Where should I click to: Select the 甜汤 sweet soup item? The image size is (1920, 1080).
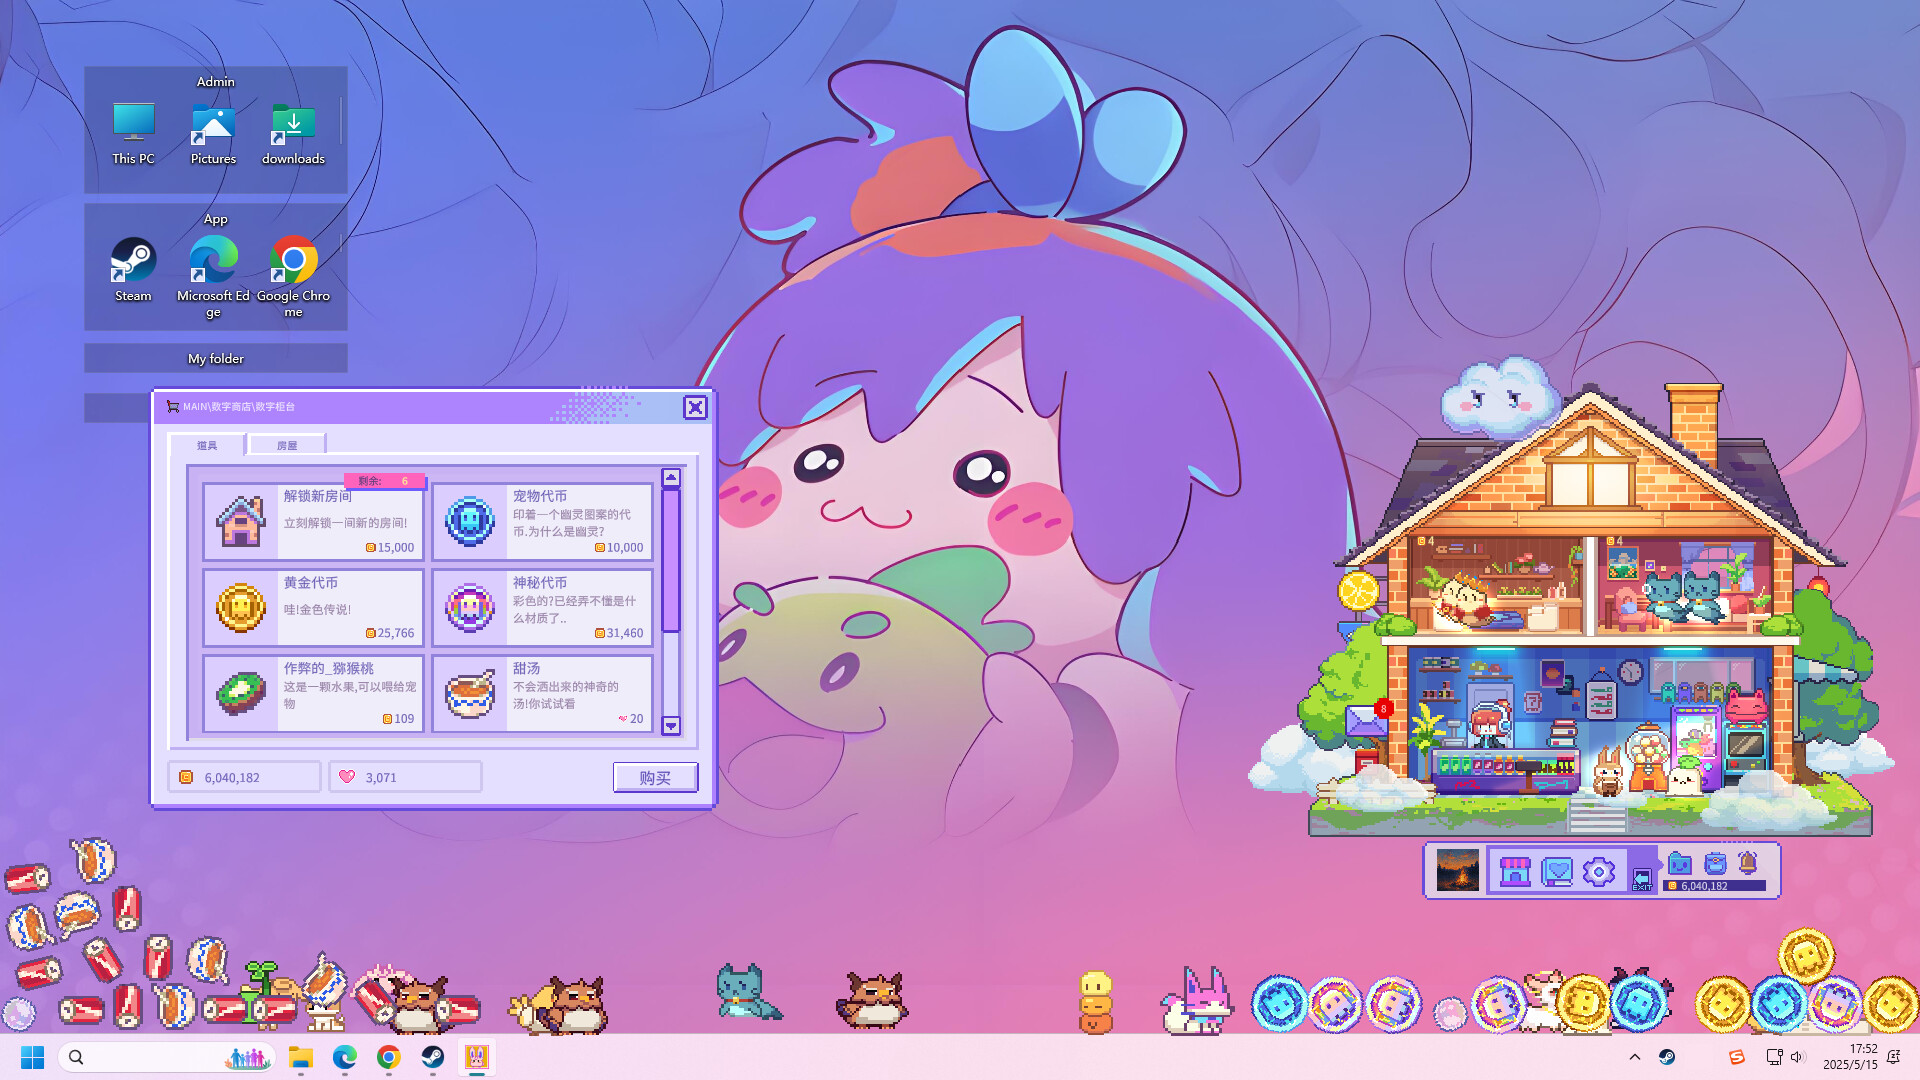pyautogui.click(x=542, y=693)
